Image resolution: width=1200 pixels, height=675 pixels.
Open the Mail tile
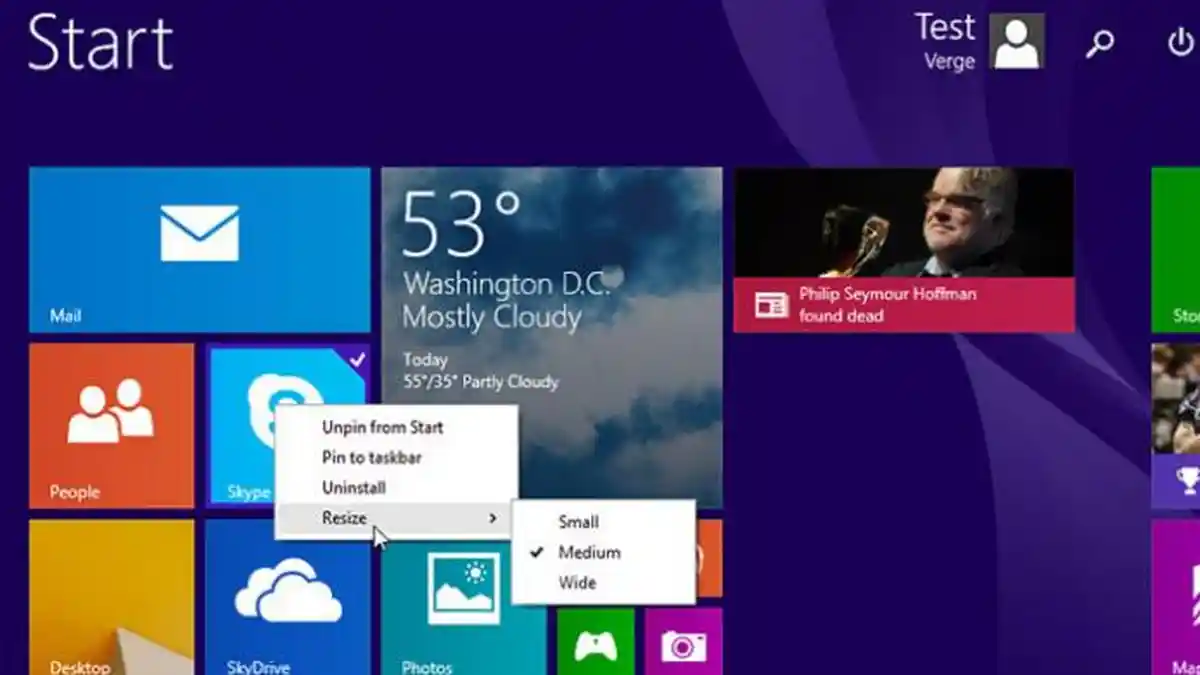point(199,250)
